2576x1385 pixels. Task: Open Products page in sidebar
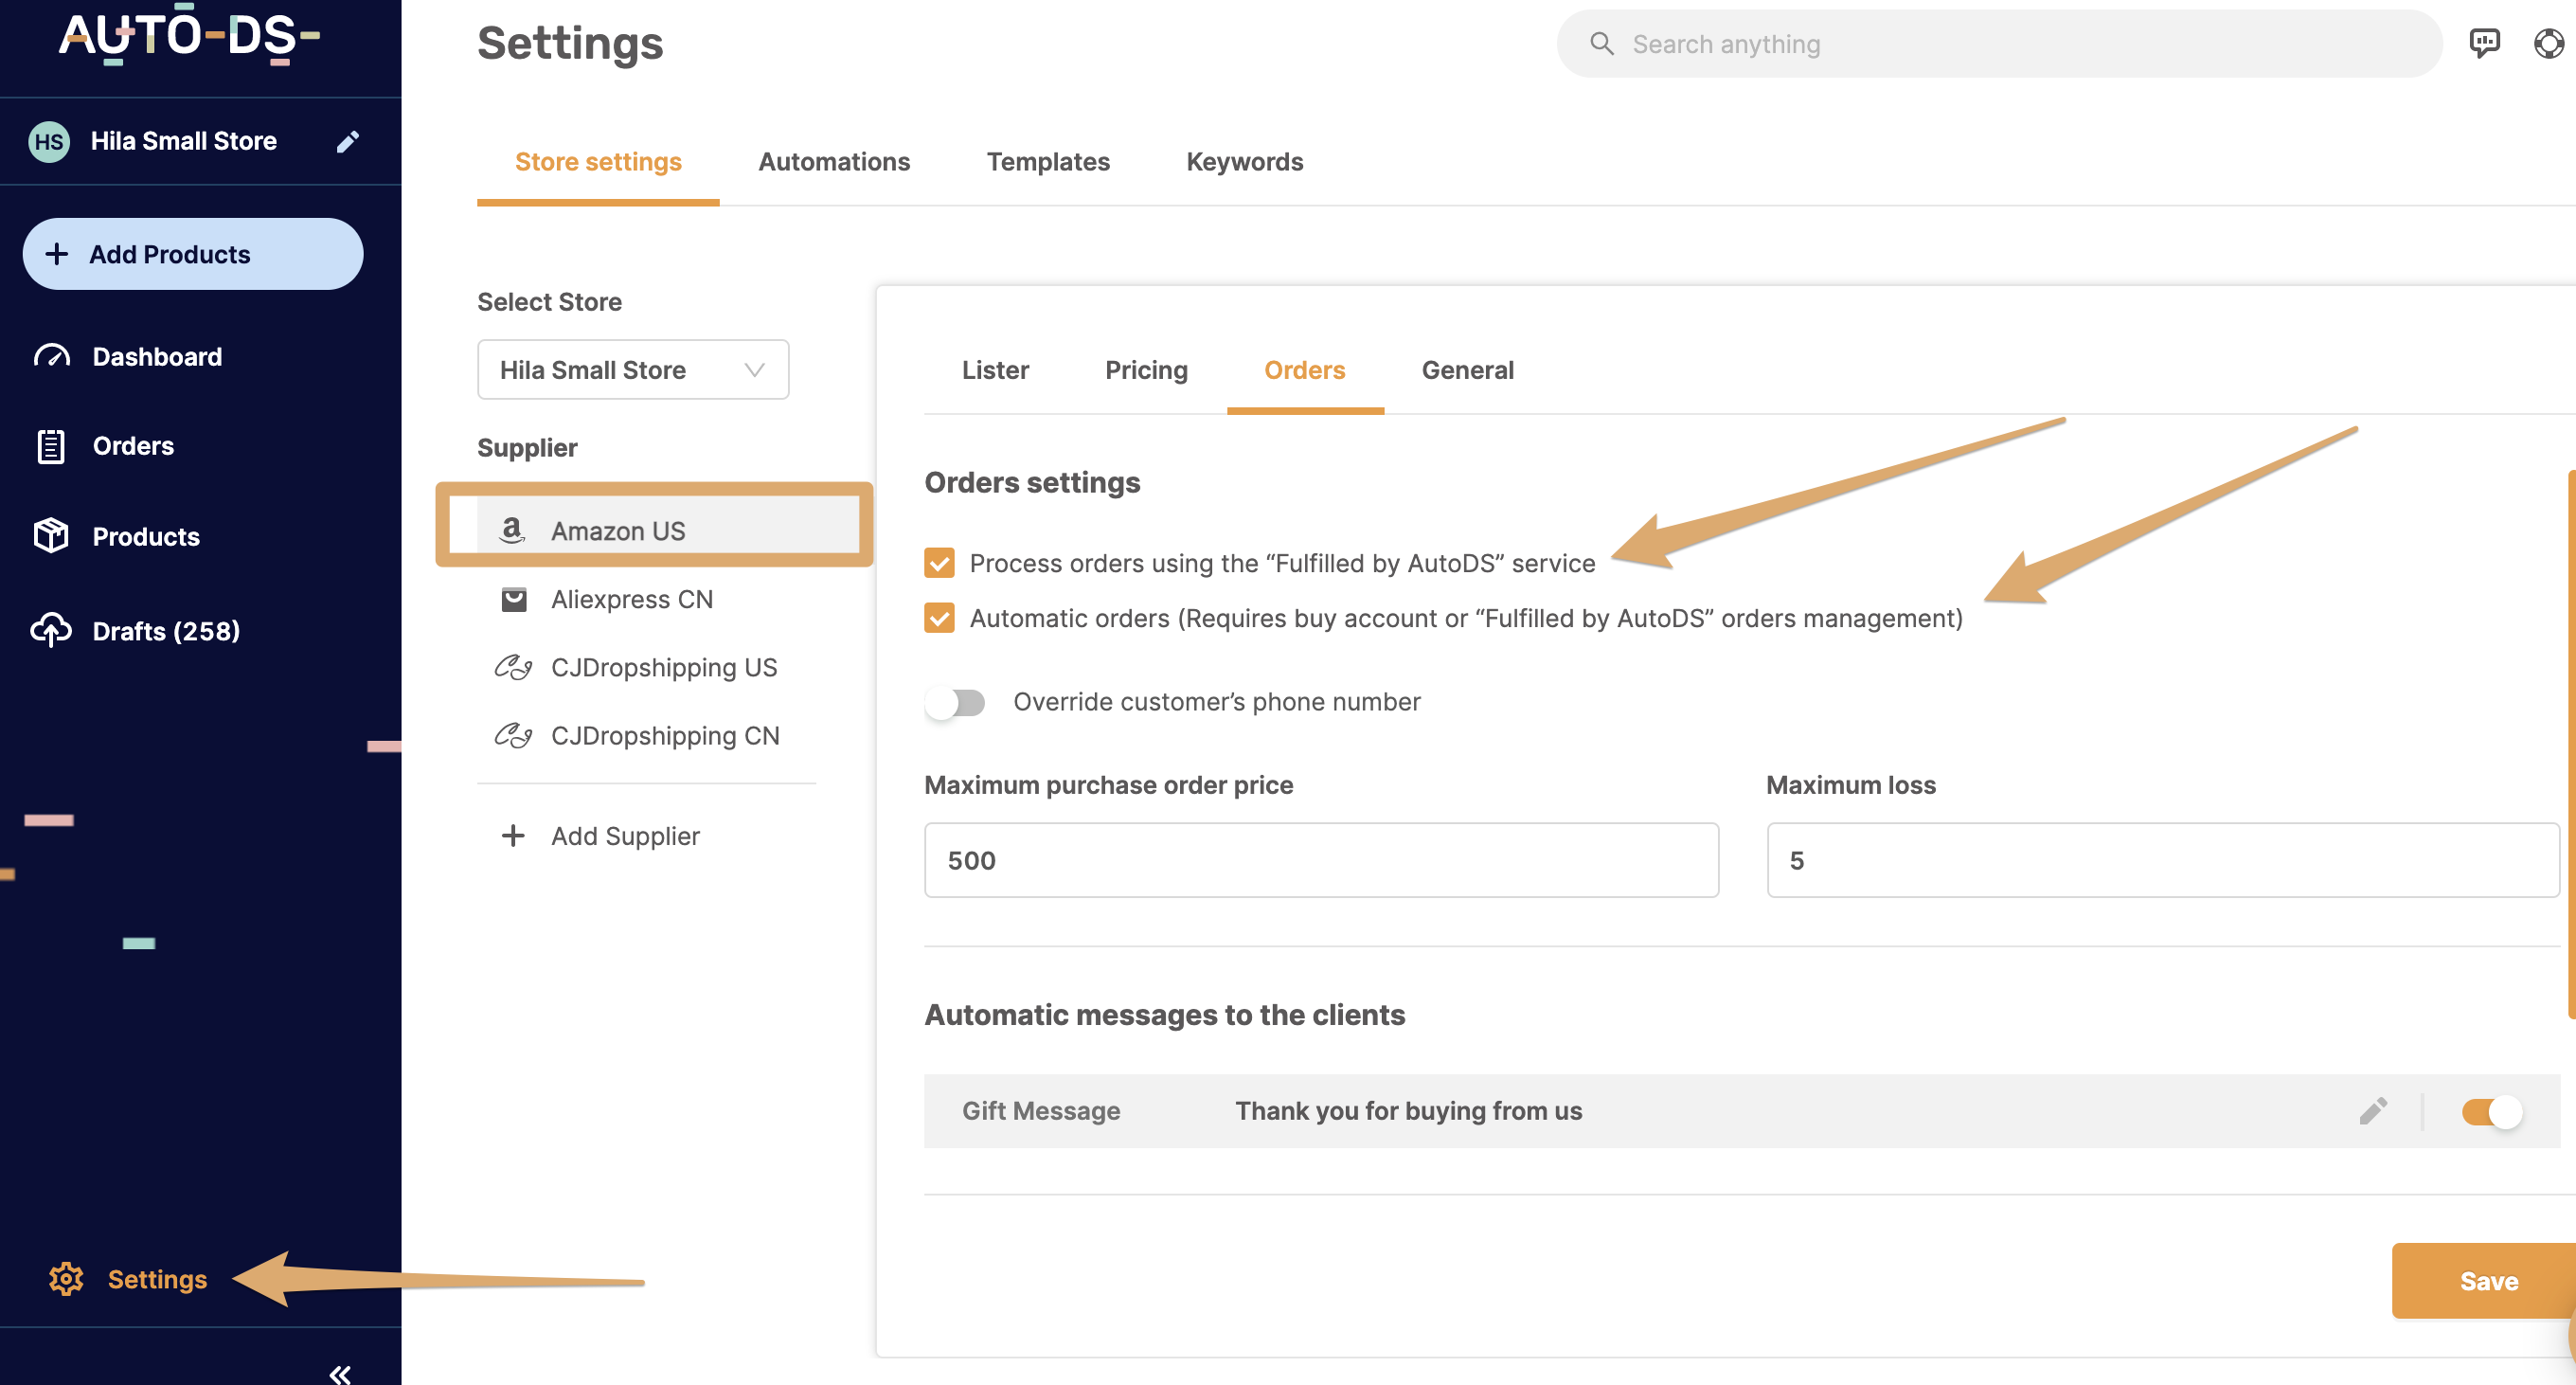coord(146,537)
